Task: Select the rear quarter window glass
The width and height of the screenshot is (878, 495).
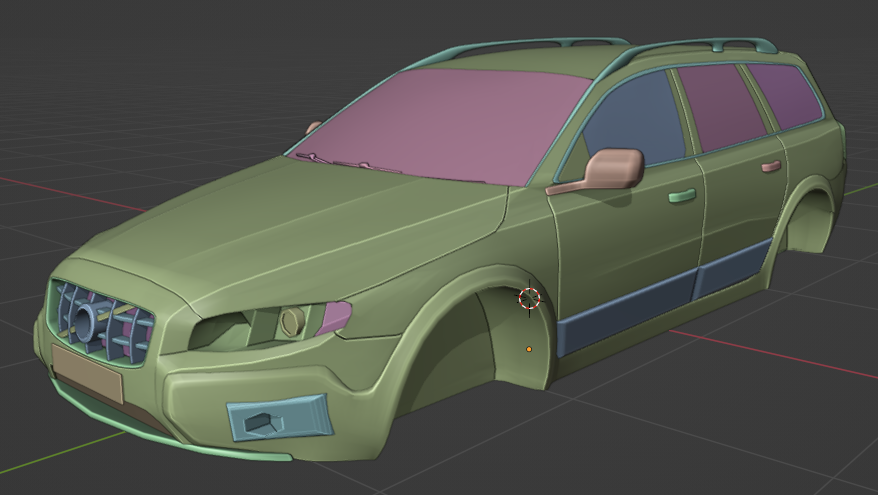Action: (785, 94)
